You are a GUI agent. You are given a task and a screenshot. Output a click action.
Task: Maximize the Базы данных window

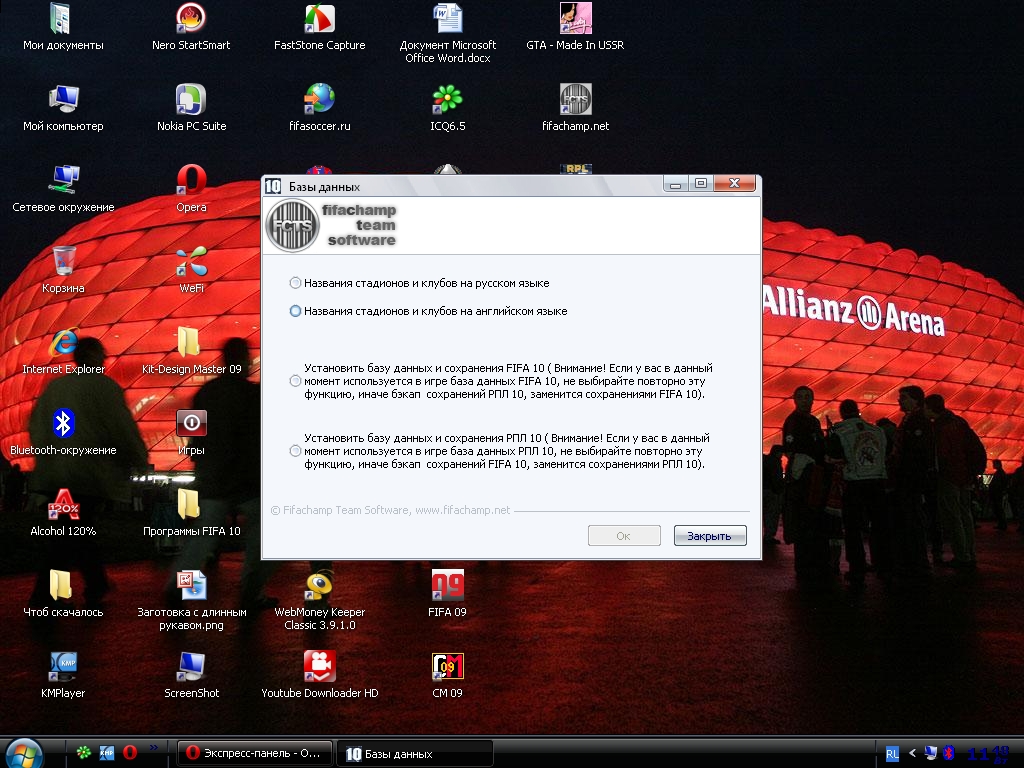[x=701, y=184]
